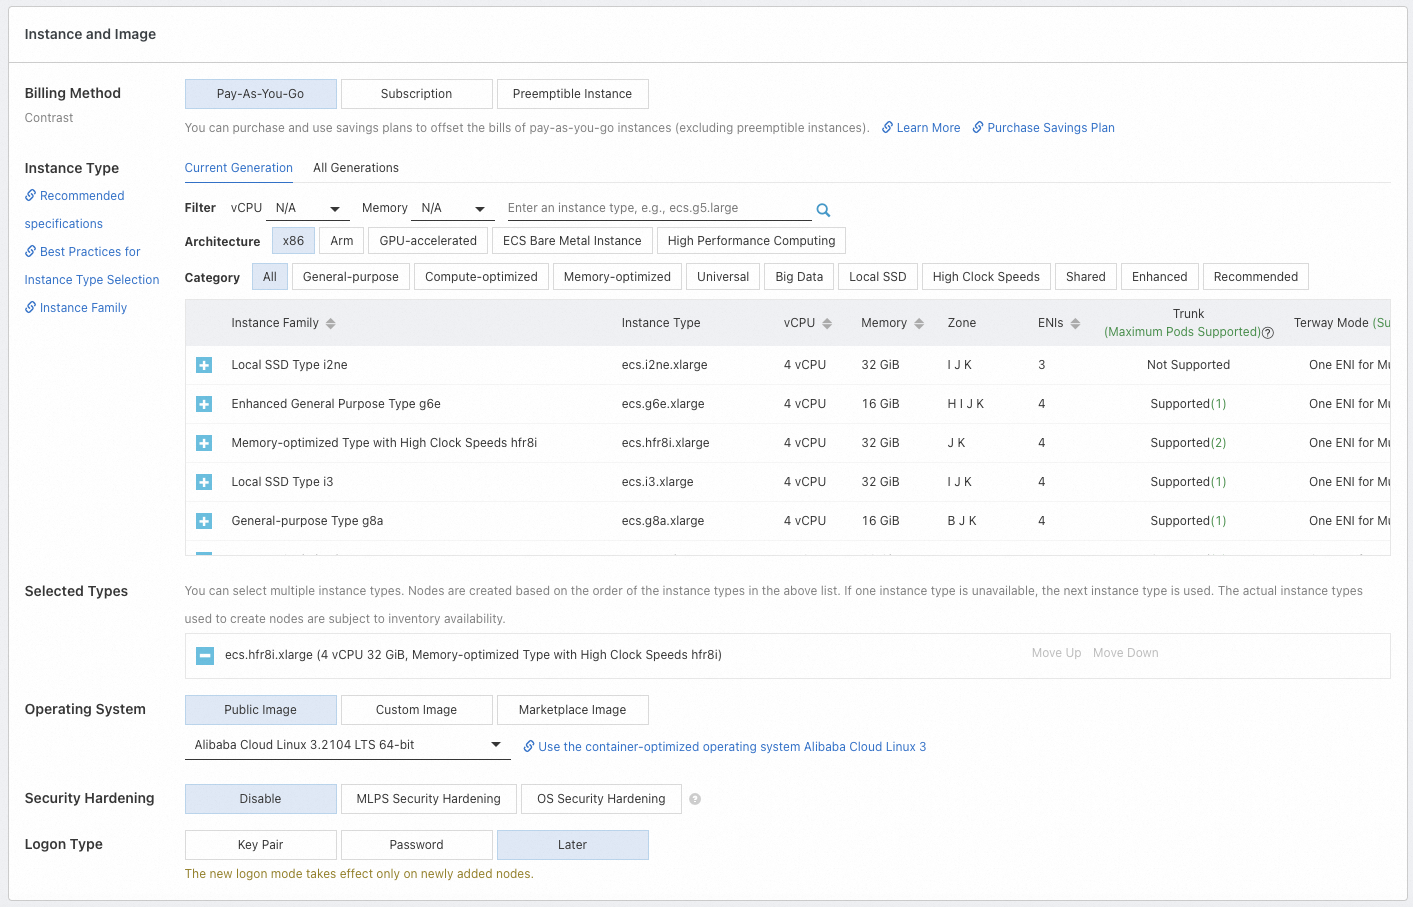Expand the Local SSD Type i2ne row plus icon
Screen dimensions: 1413x907
click(x=204, y=365)
